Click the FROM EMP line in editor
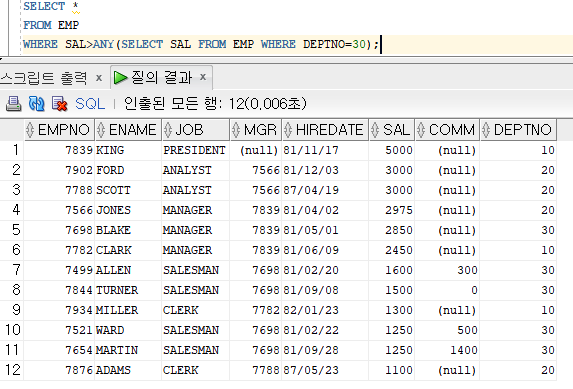 [51, 25]
